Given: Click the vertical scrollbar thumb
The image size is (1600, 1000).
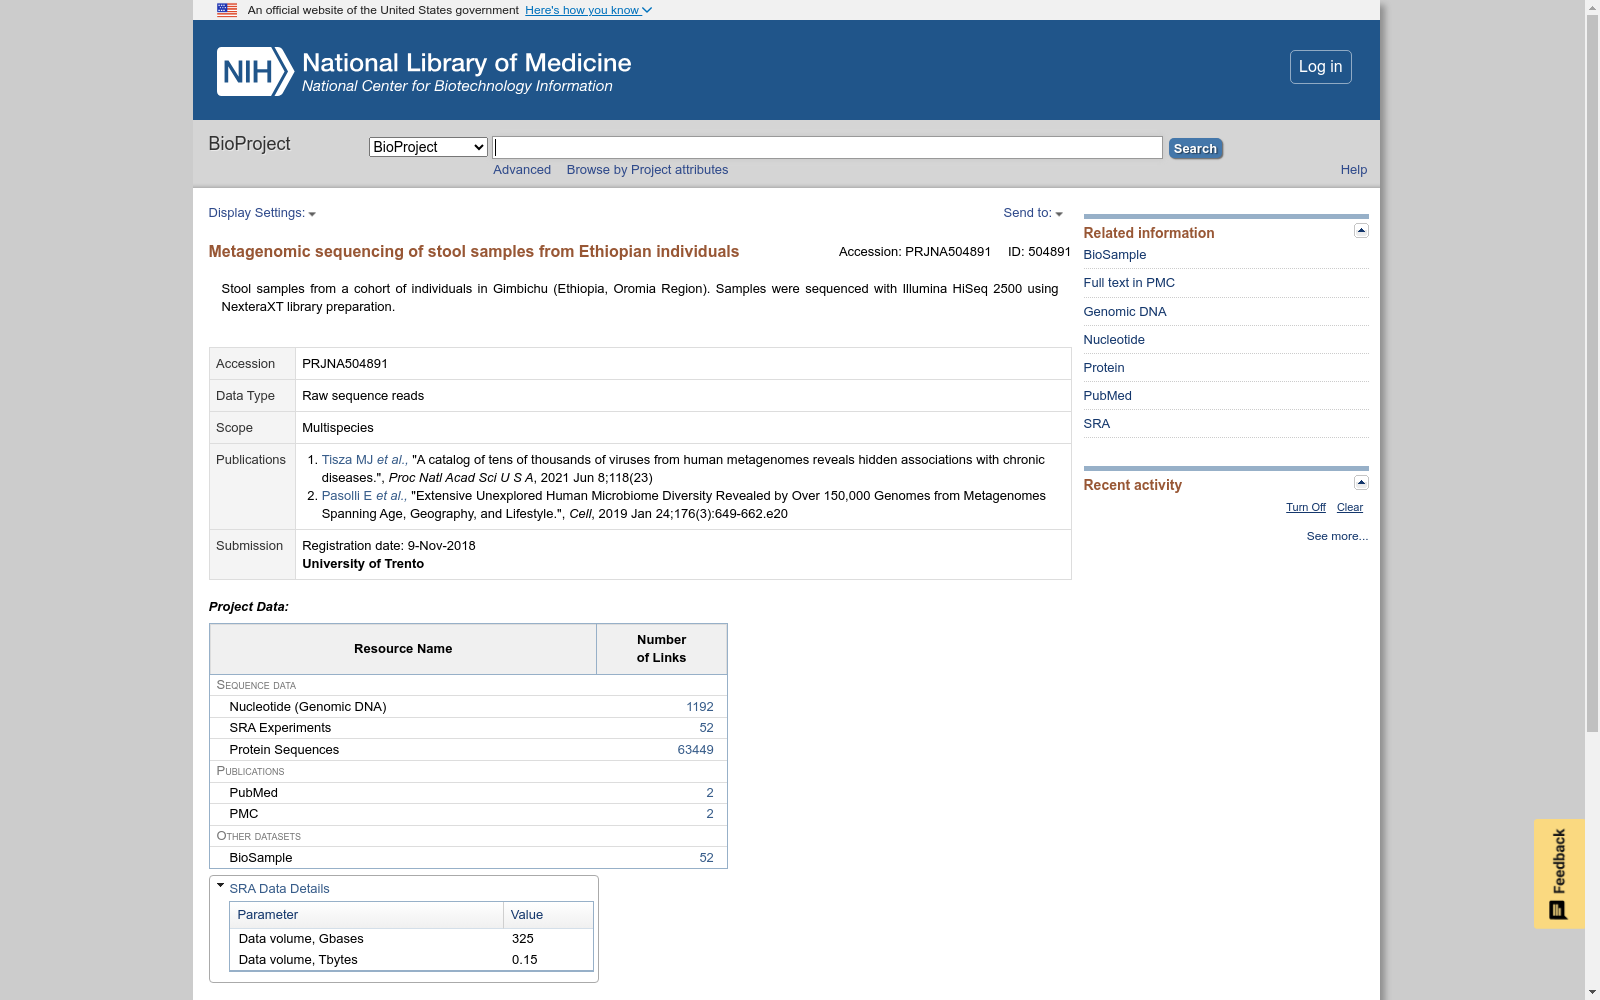Looking at the screenshot, I should pos(1592,375).
